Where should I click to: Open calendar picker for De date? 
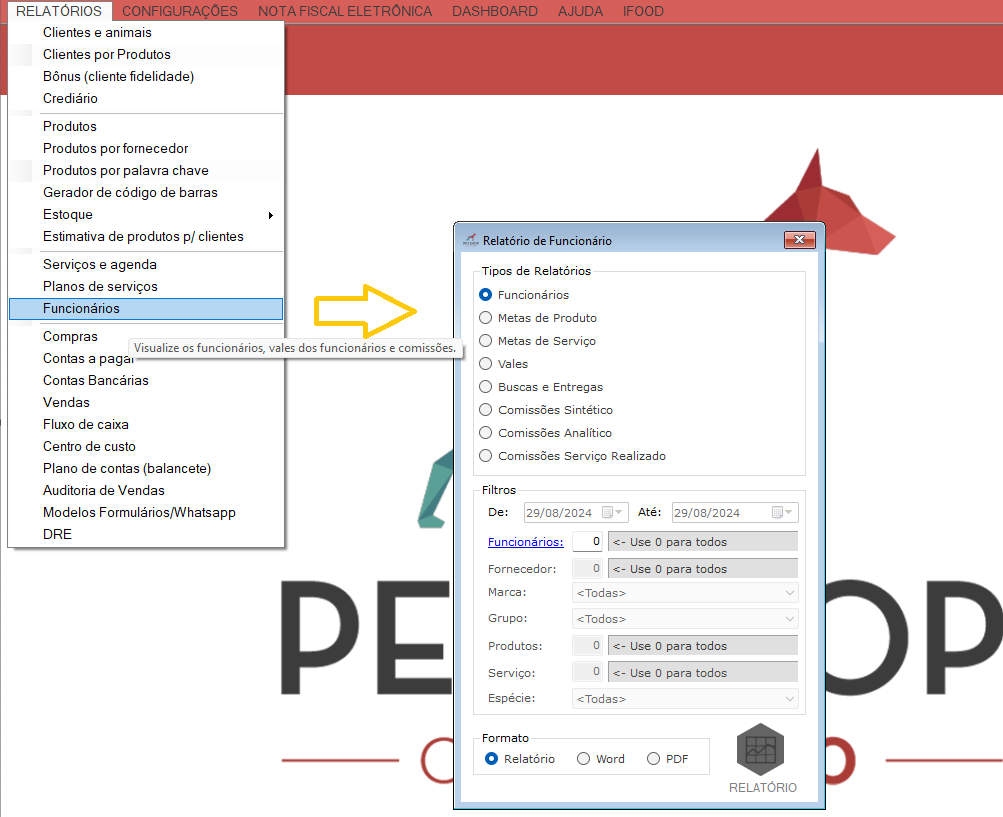tap(612, 512)
